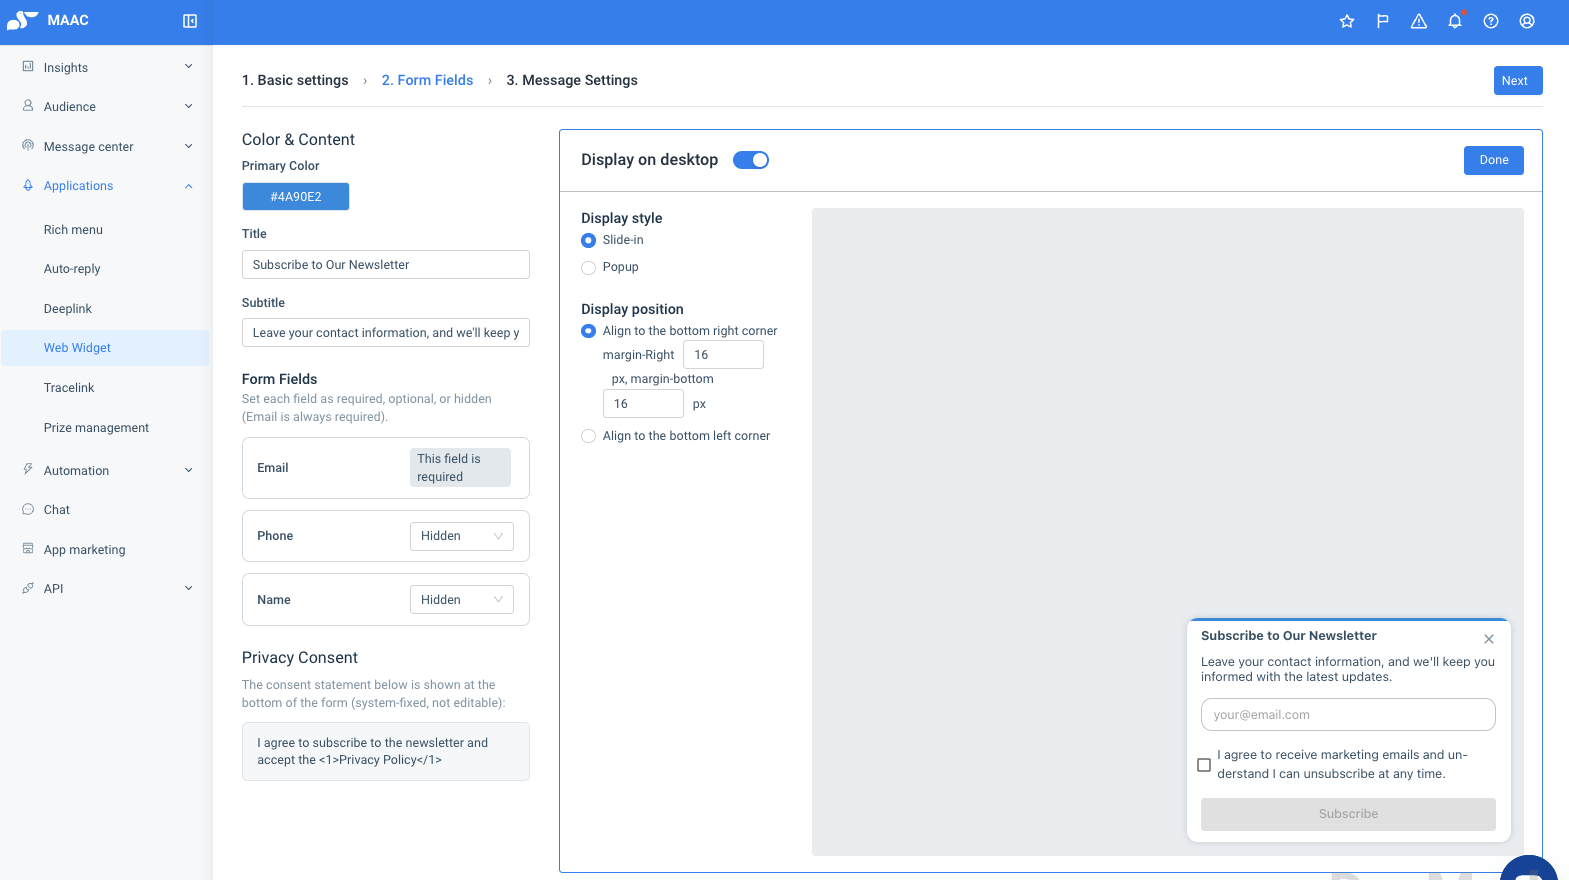Click the Chat bubble icon
This screenshot has height=880, width=1569.
pos(28,509)
